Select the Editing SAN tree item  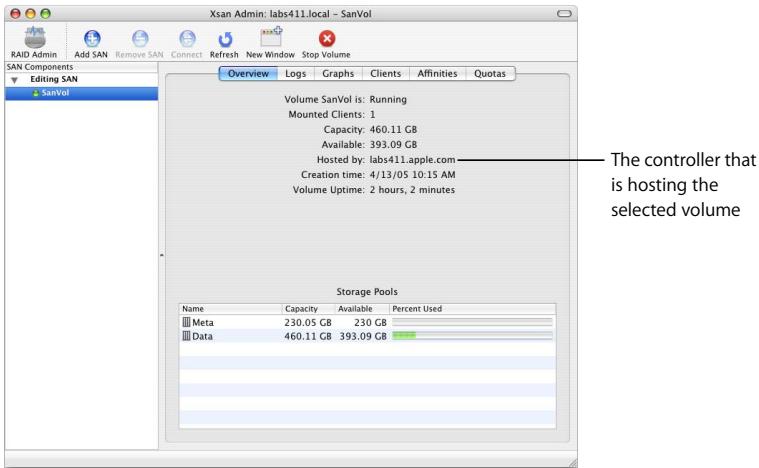(54, 79)
